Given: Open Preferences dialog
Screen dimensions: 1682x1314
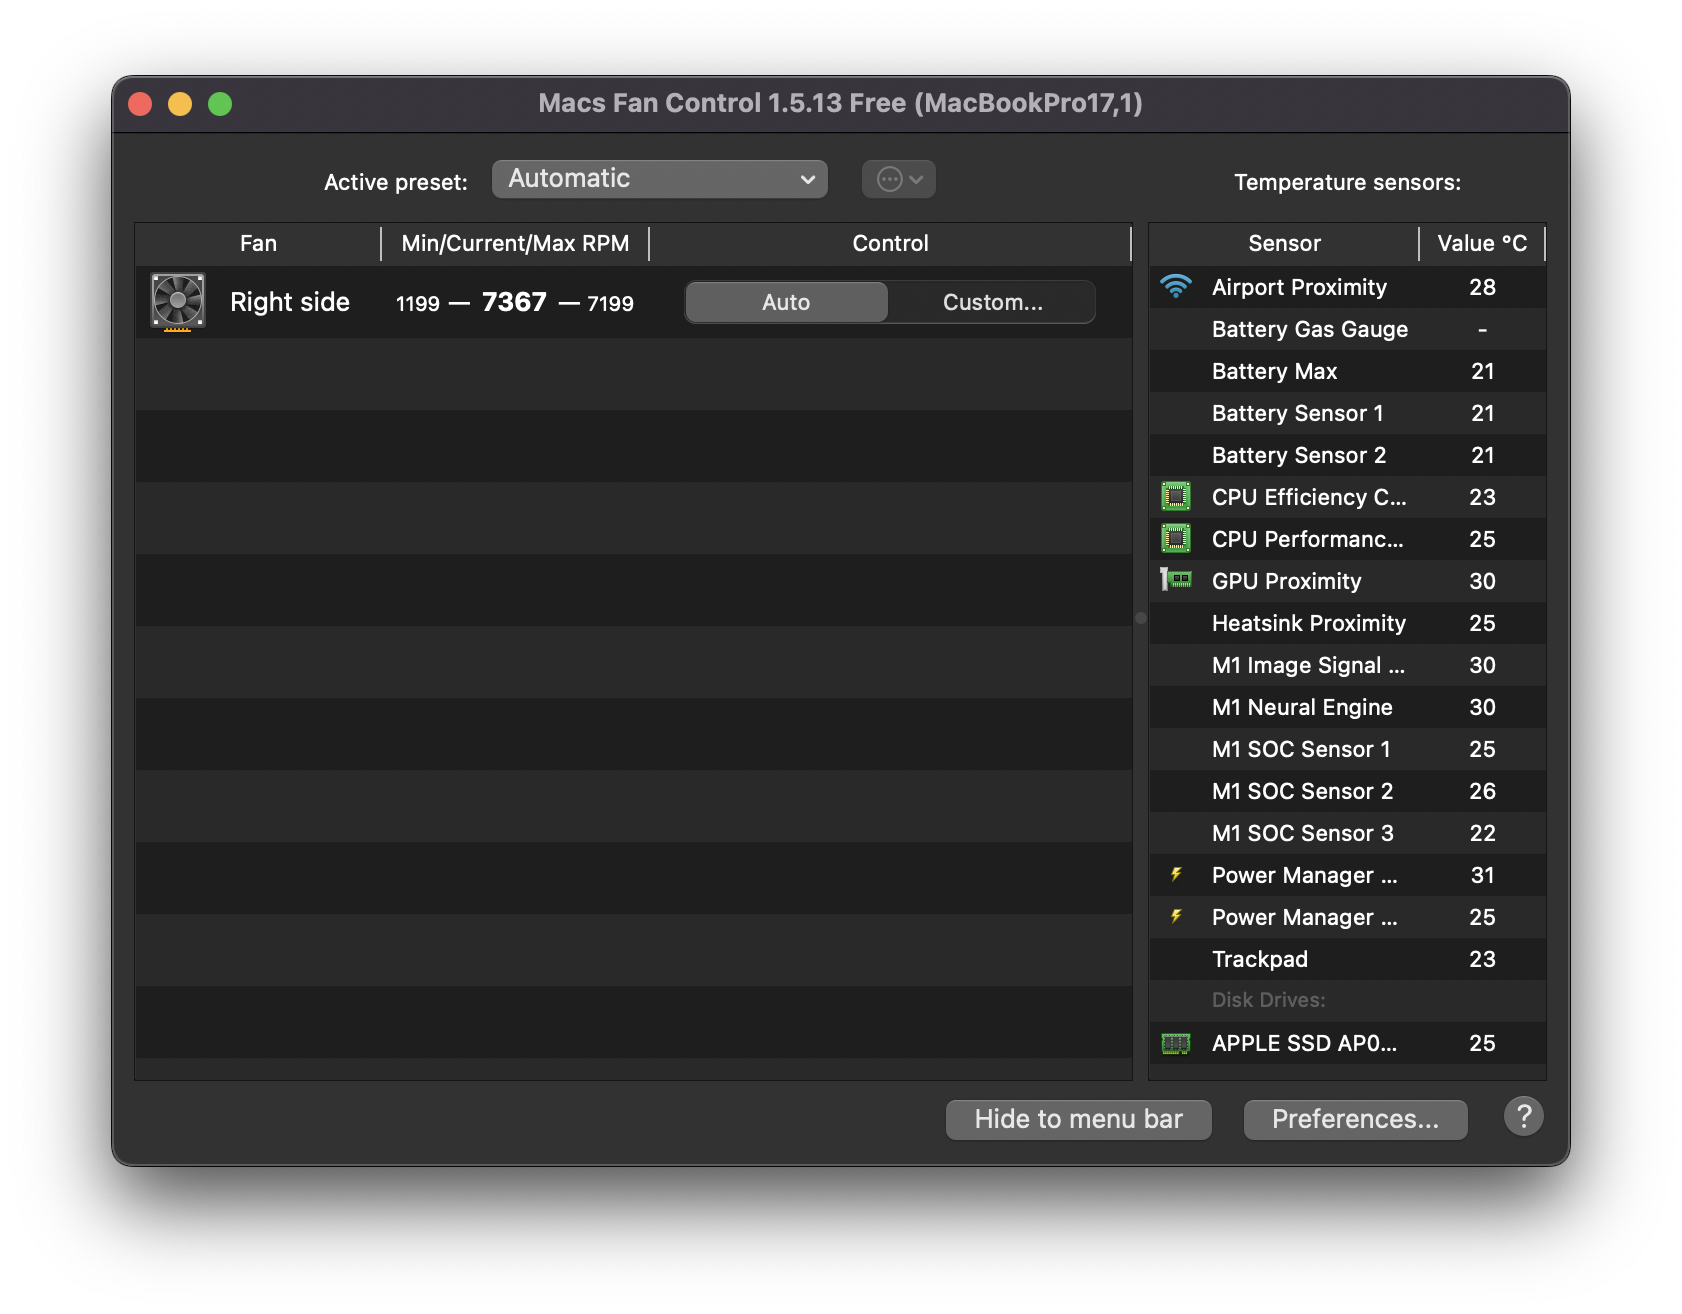Looking at the screenshot, I should pos(1356,1119).
